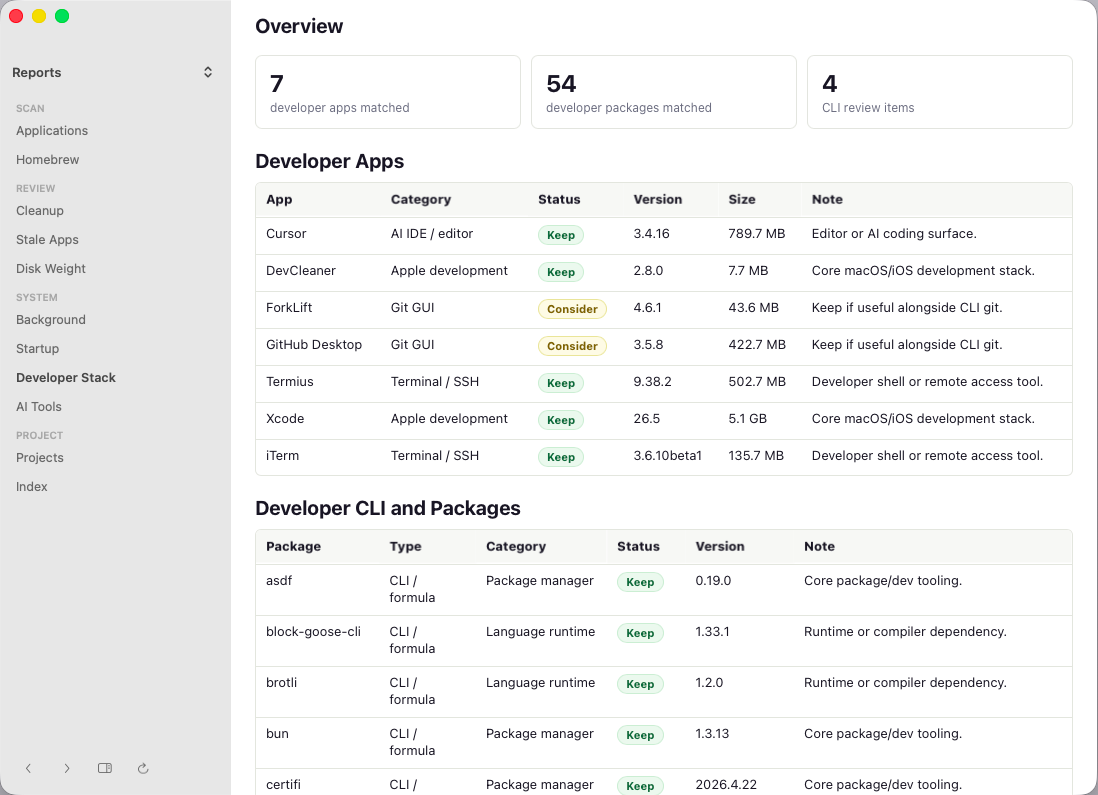Image resolution: width=1098 pixels, height=795 pixels.
Task: Click the 789.7 MB size value
Action: (756, 234)
